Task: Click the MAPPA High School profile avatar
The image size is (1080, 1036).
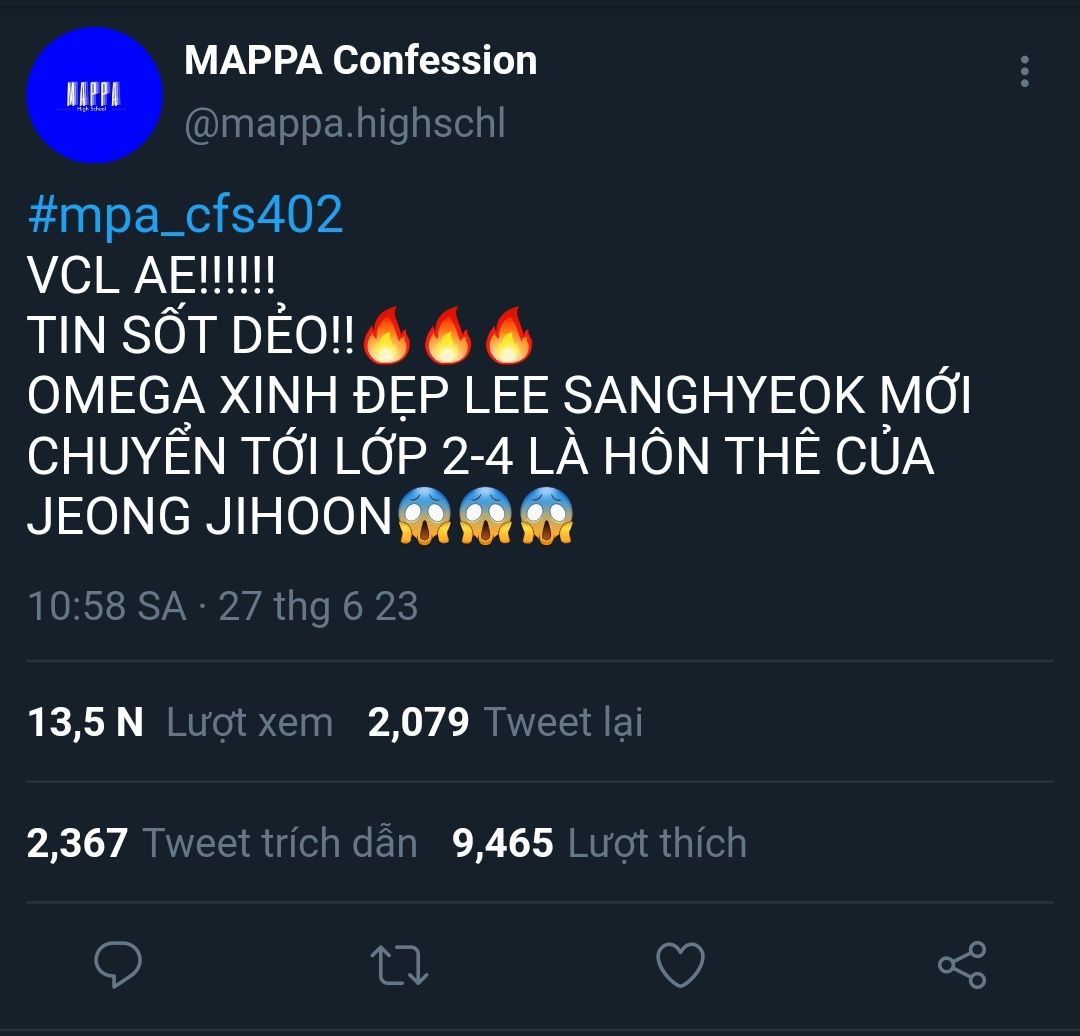Action: [x=94, y=95]
